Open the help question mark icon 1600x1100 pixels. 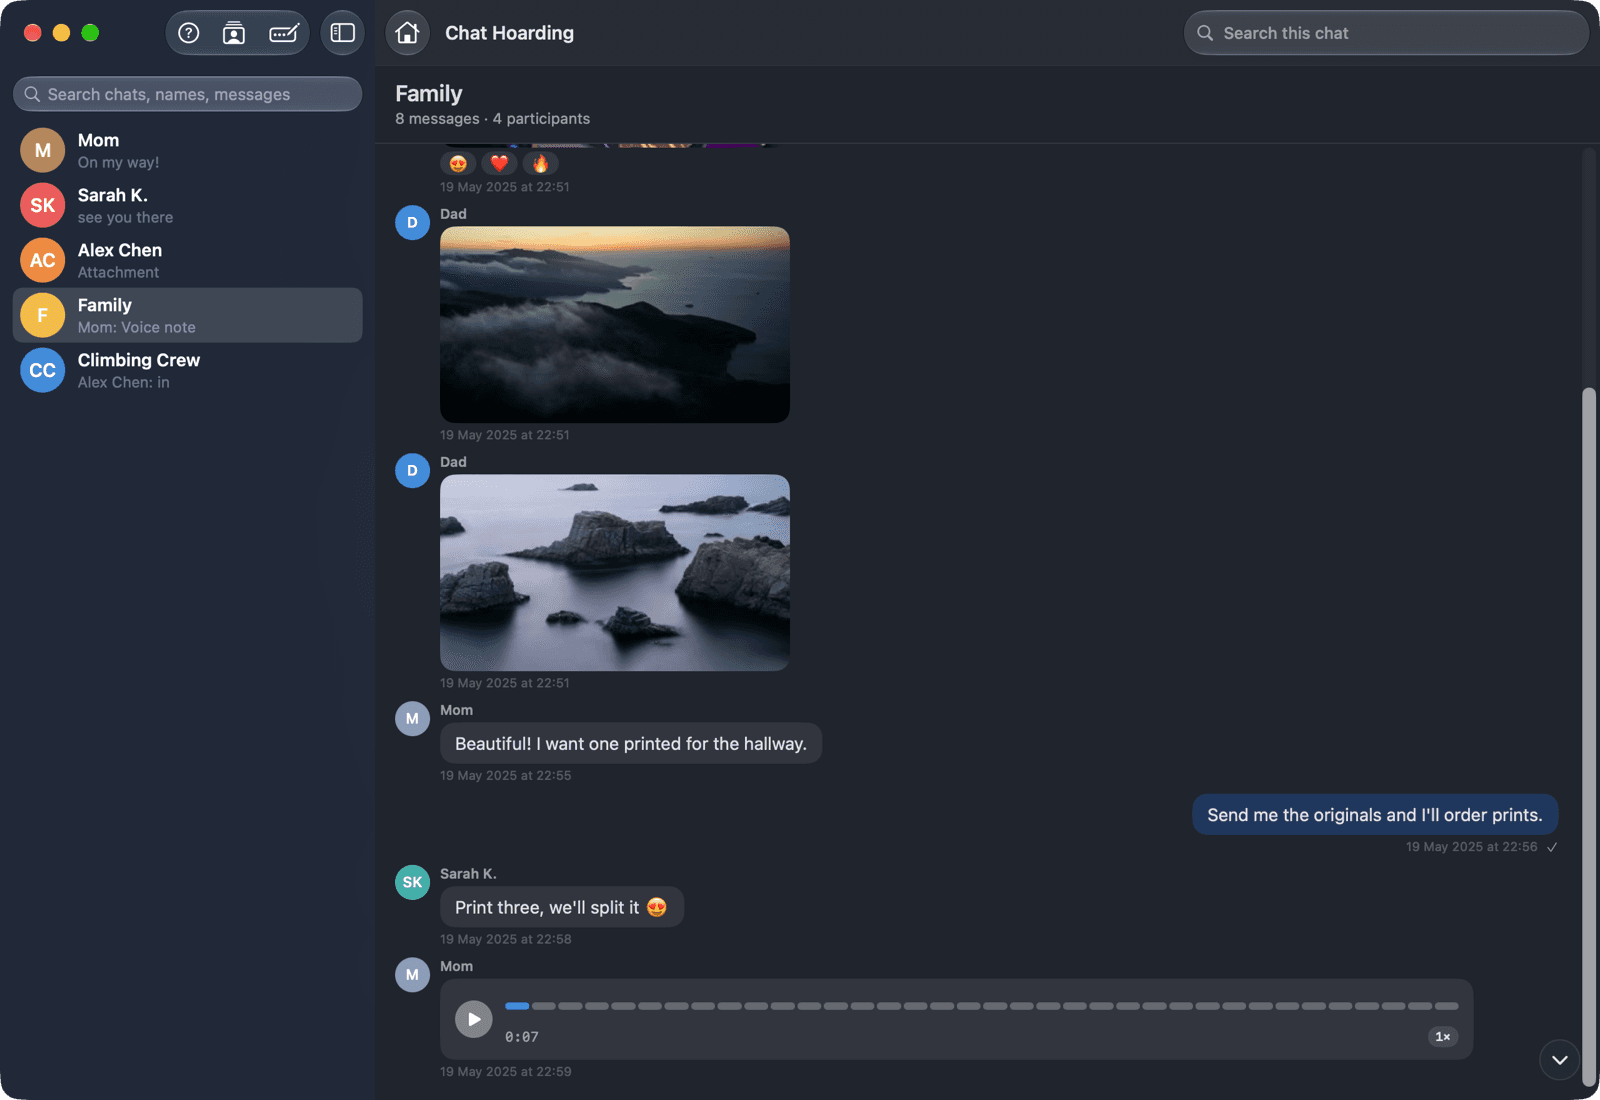pyautogui.click(x=189, y=33)
